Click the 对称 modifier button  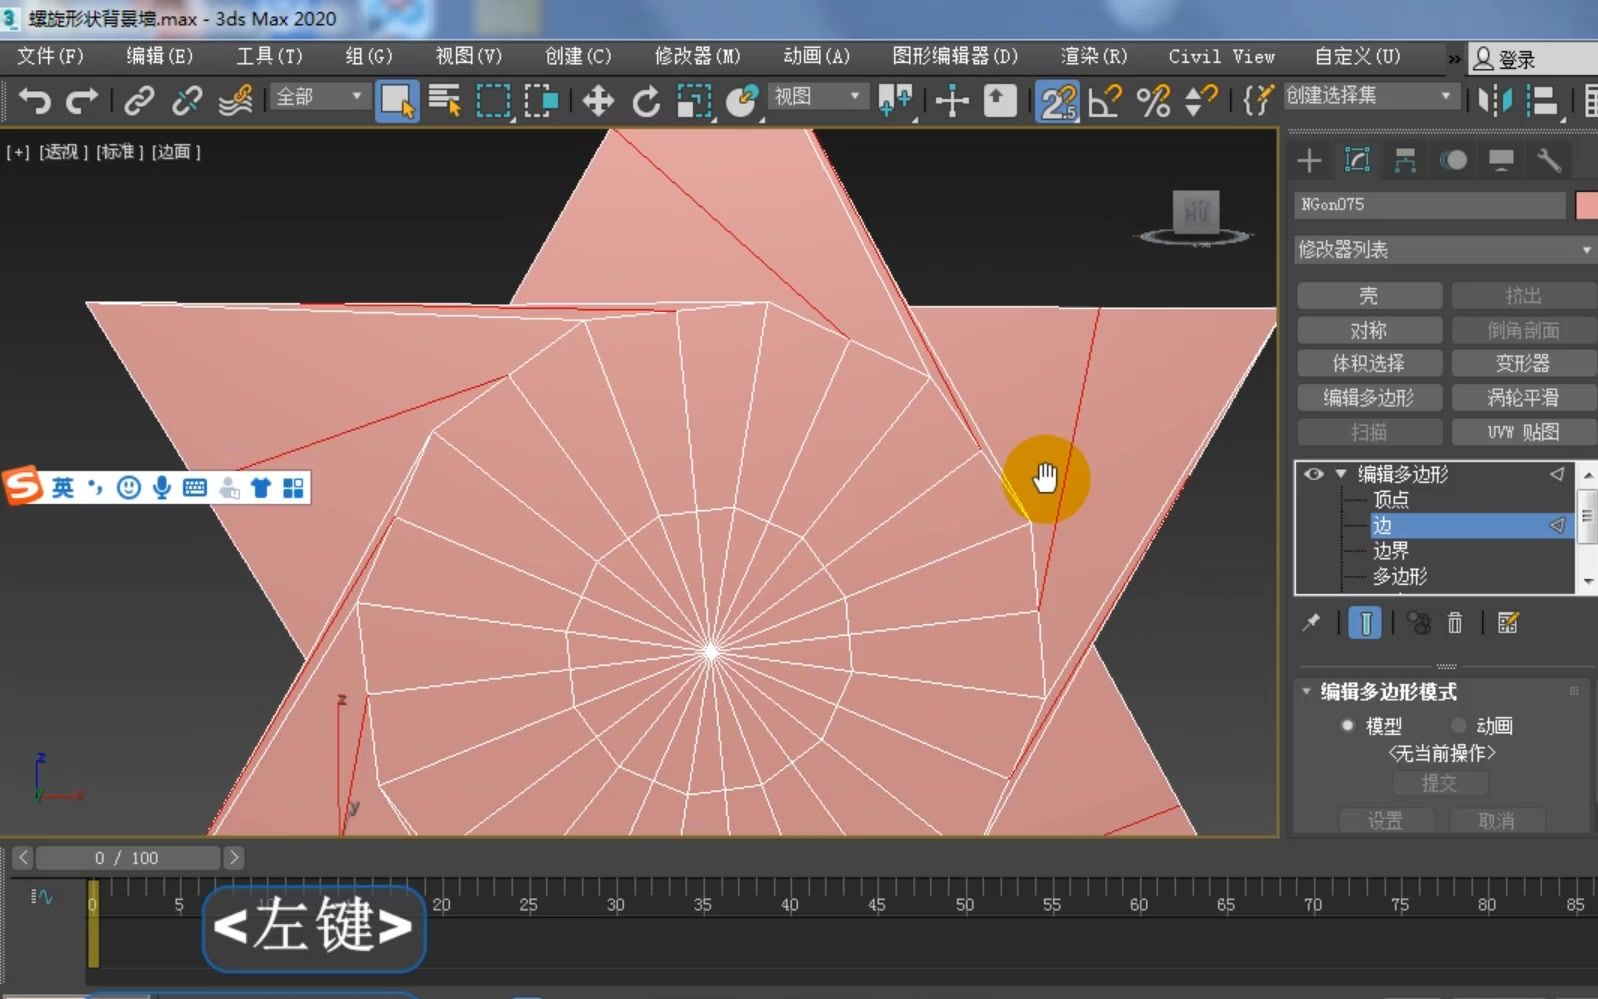(x=1369, y=330)
